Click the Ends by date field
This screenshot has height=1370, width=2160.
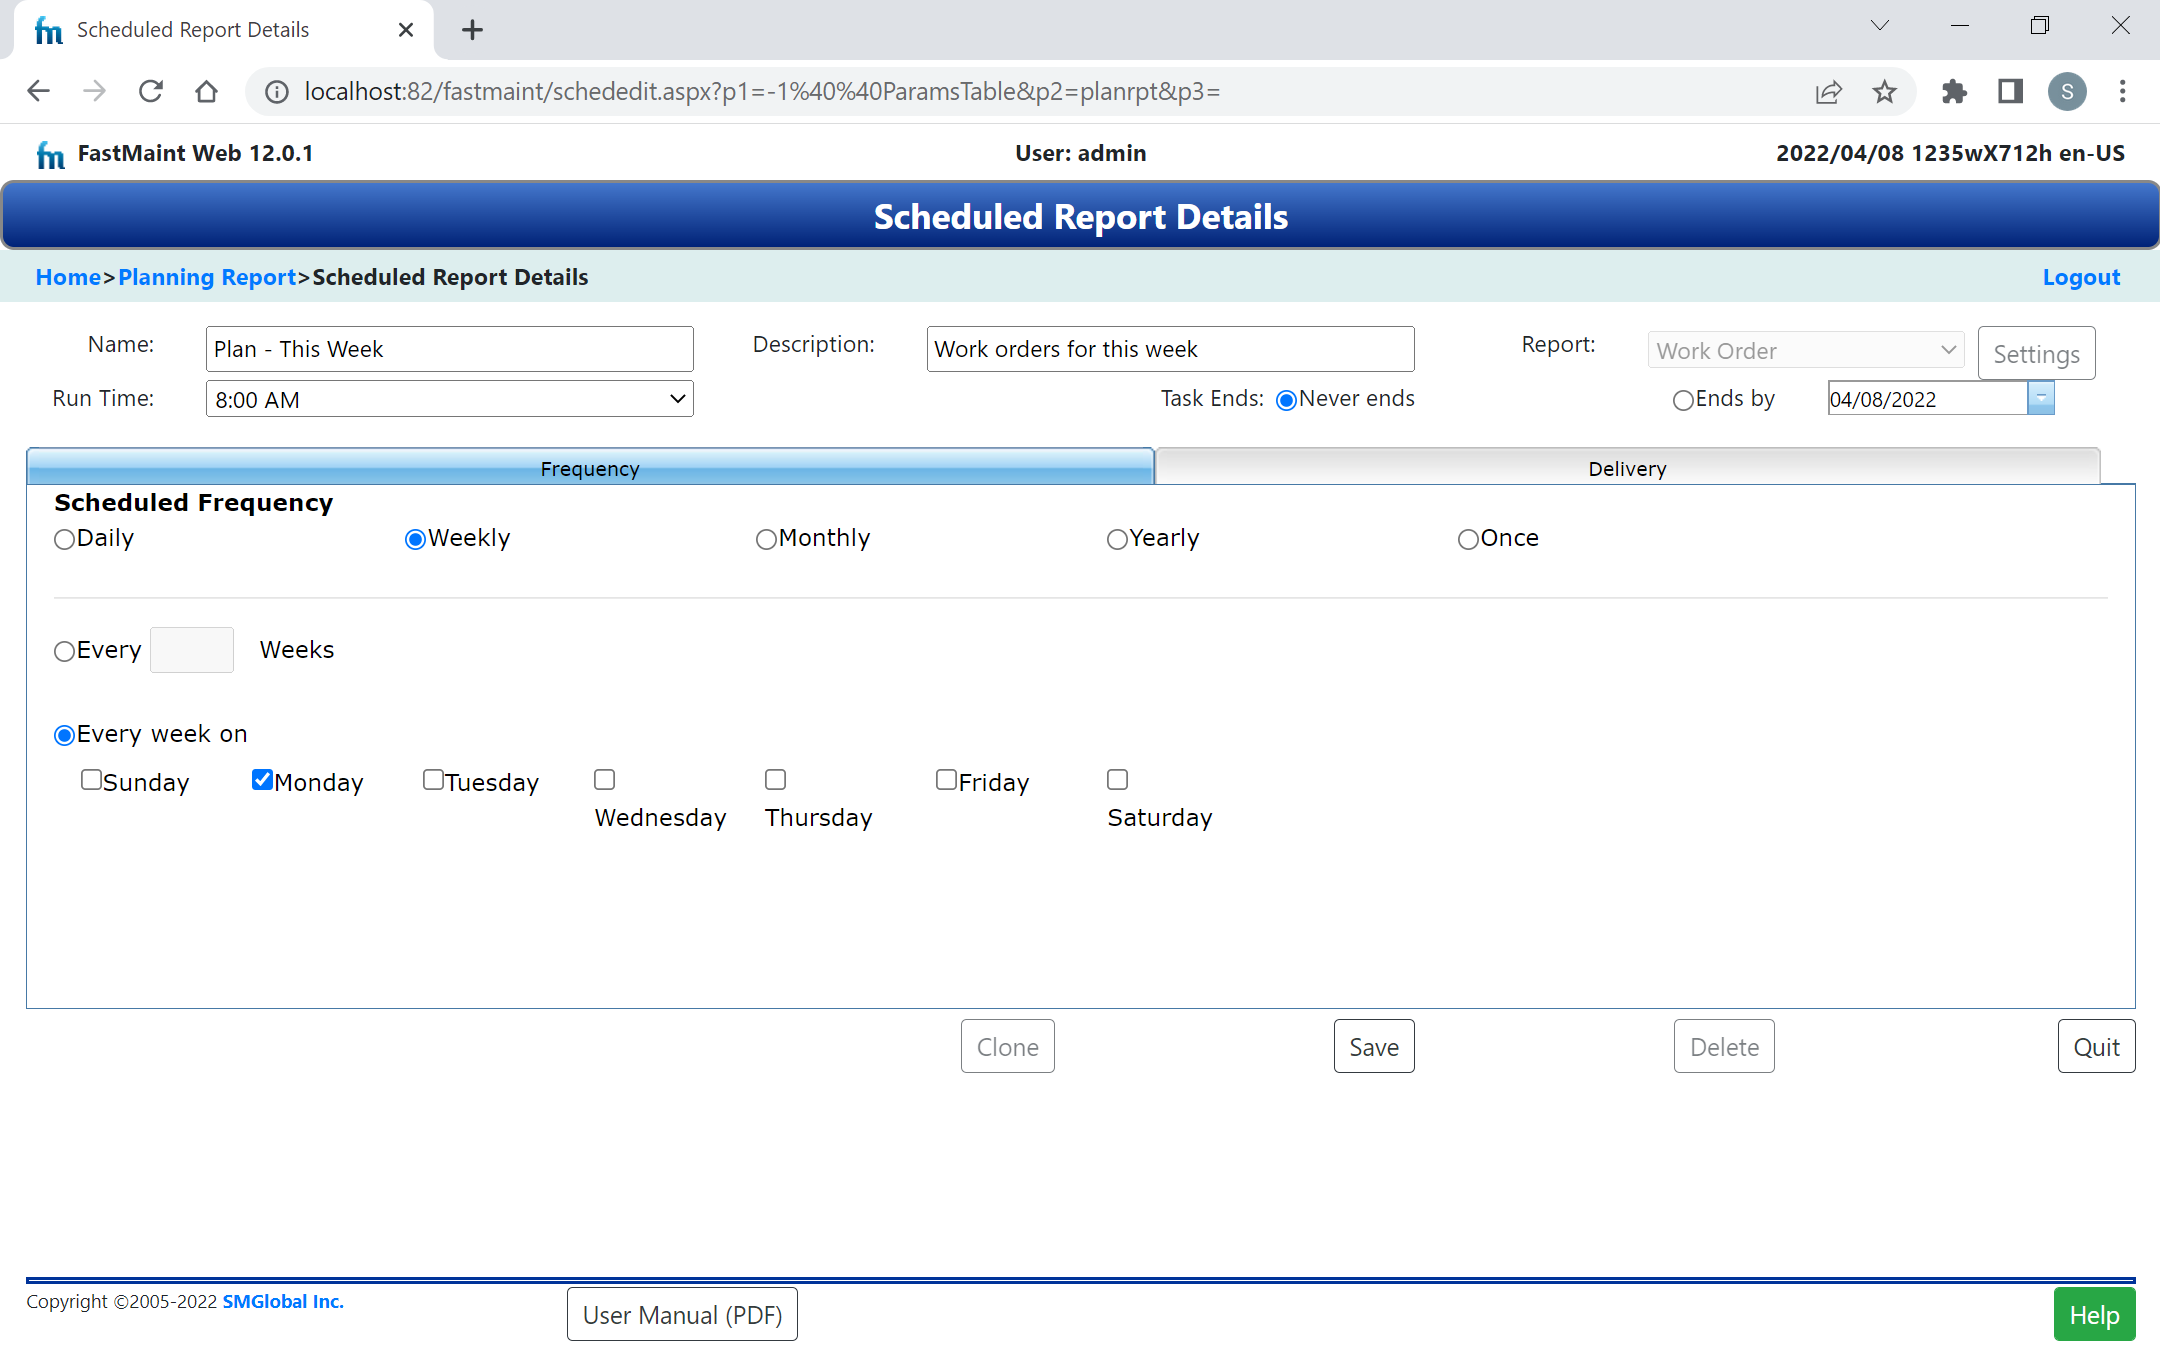coord(1927,398)
